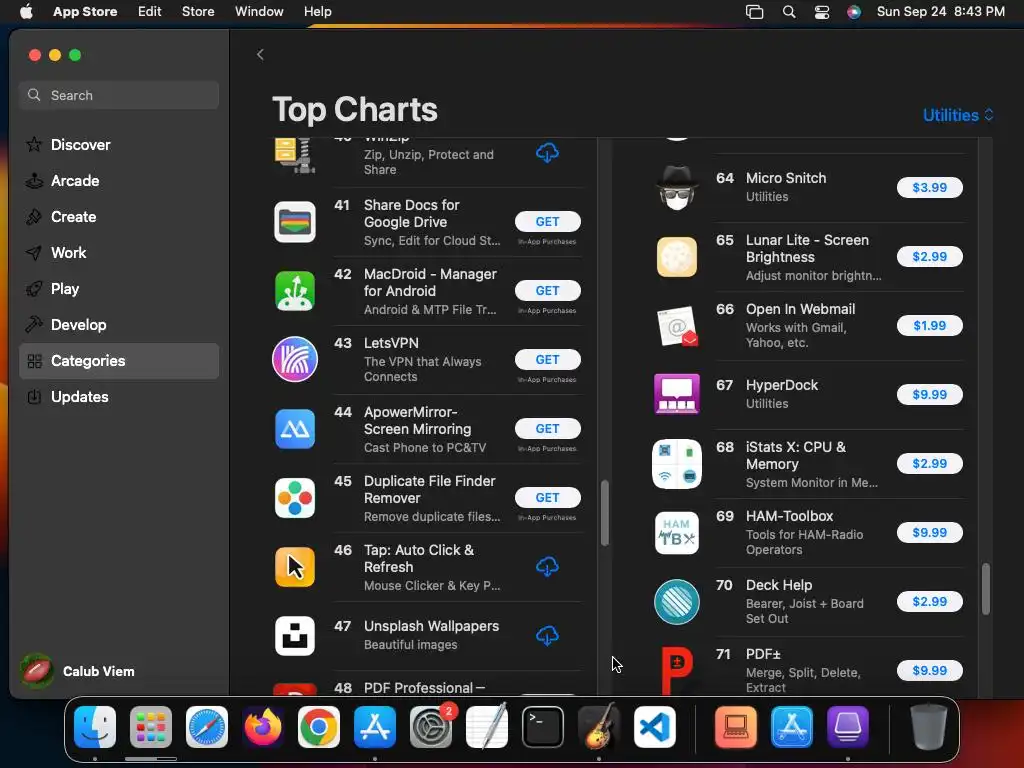This screenshot has width=1024, height=768.
Task: Open the Help menu
Action: (x=317, y=12)
